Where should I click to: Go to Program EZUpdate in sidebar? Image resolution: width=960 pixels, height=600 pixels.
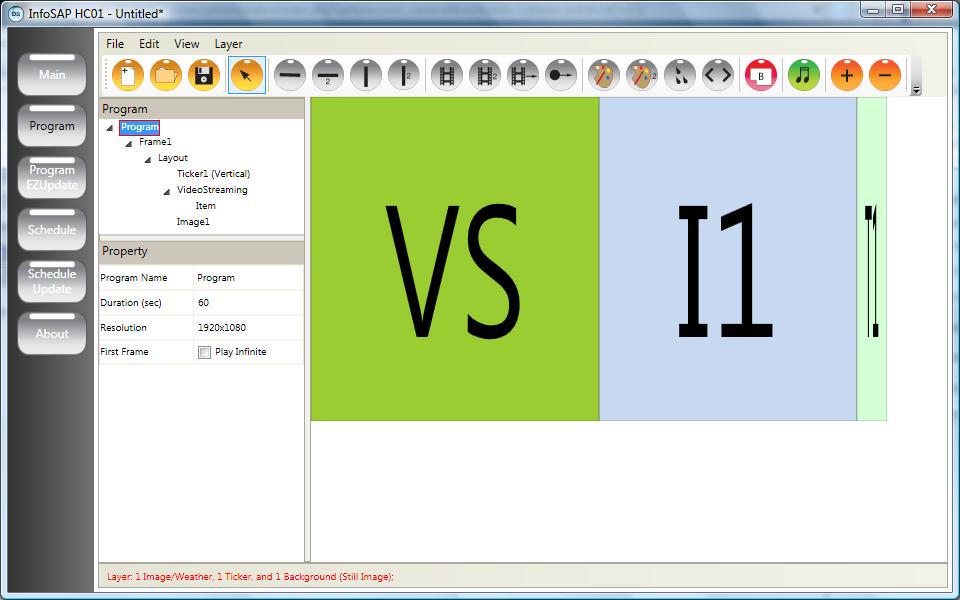52,177
